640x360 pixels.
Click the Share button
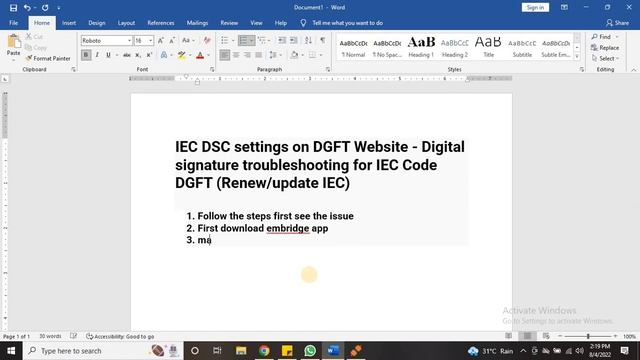pos(618,23)
